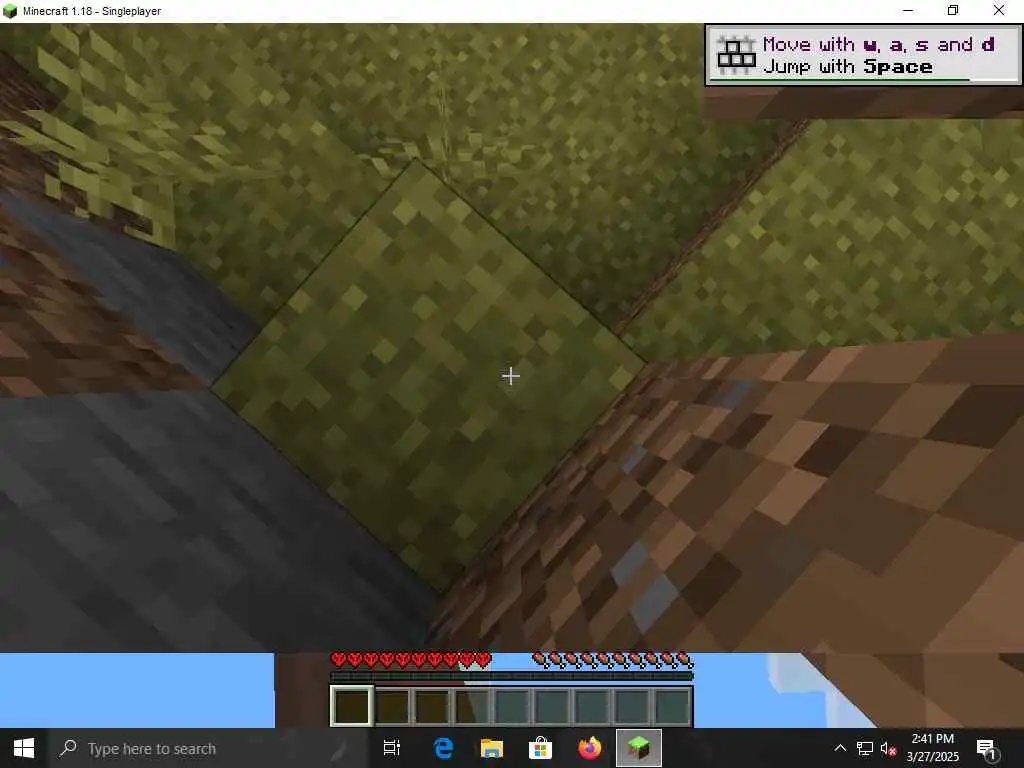Open network status tray icon
This screenshot has width=1024, height=768.
point(865,748)
